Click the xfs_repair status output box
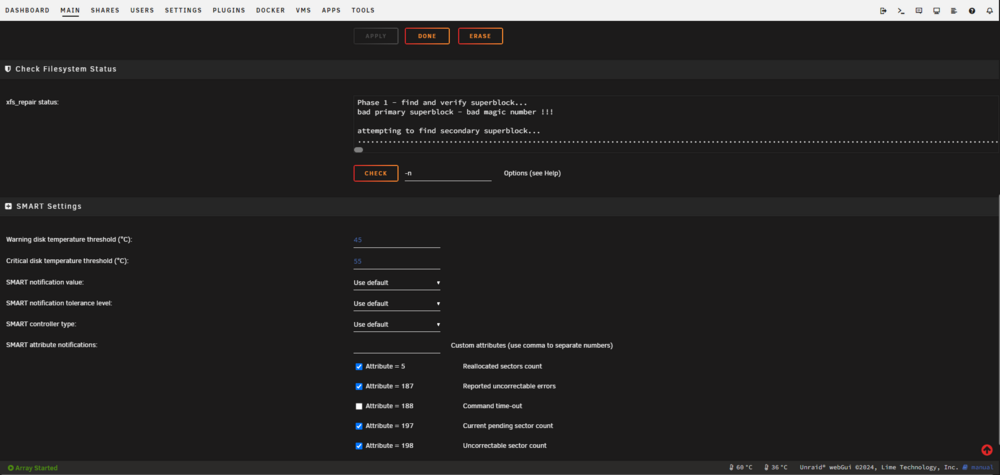 [x=676, y=124]
